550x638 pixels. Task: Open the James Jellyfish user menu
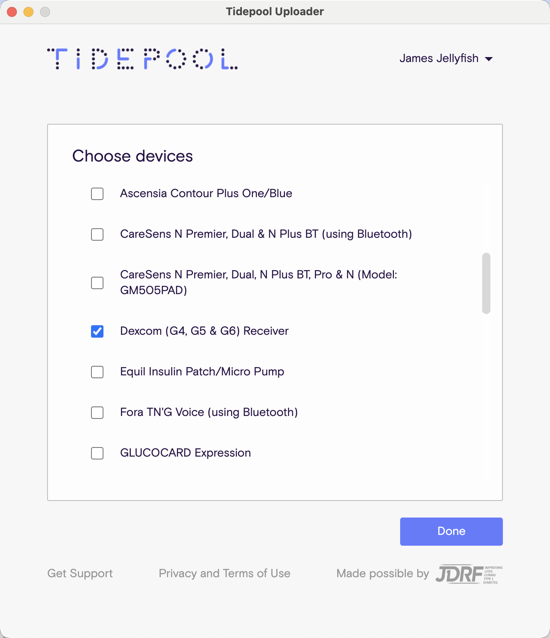tap(446, 59)
